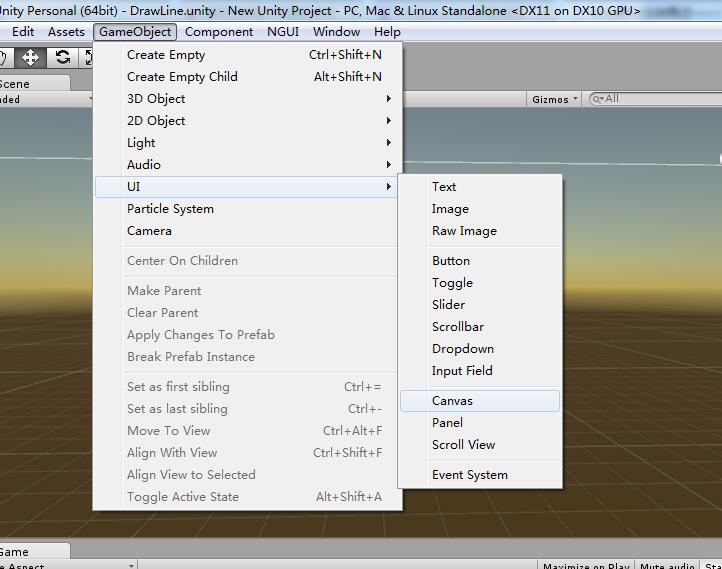Close the GameObject menu
Image resolution: width=722 pixels, height=569 pixels.
tap(135, 32)
